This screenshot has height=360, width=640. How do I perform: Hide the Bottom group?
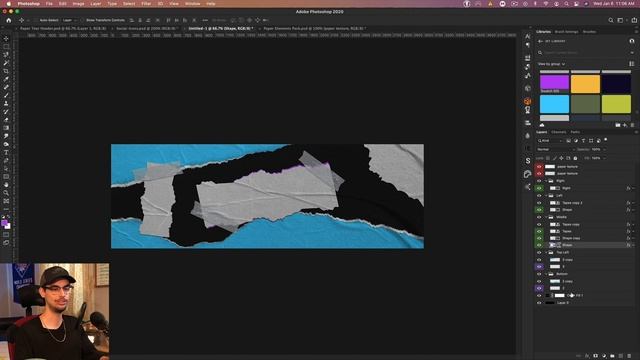pyautogui.click(x=539, y=274)
